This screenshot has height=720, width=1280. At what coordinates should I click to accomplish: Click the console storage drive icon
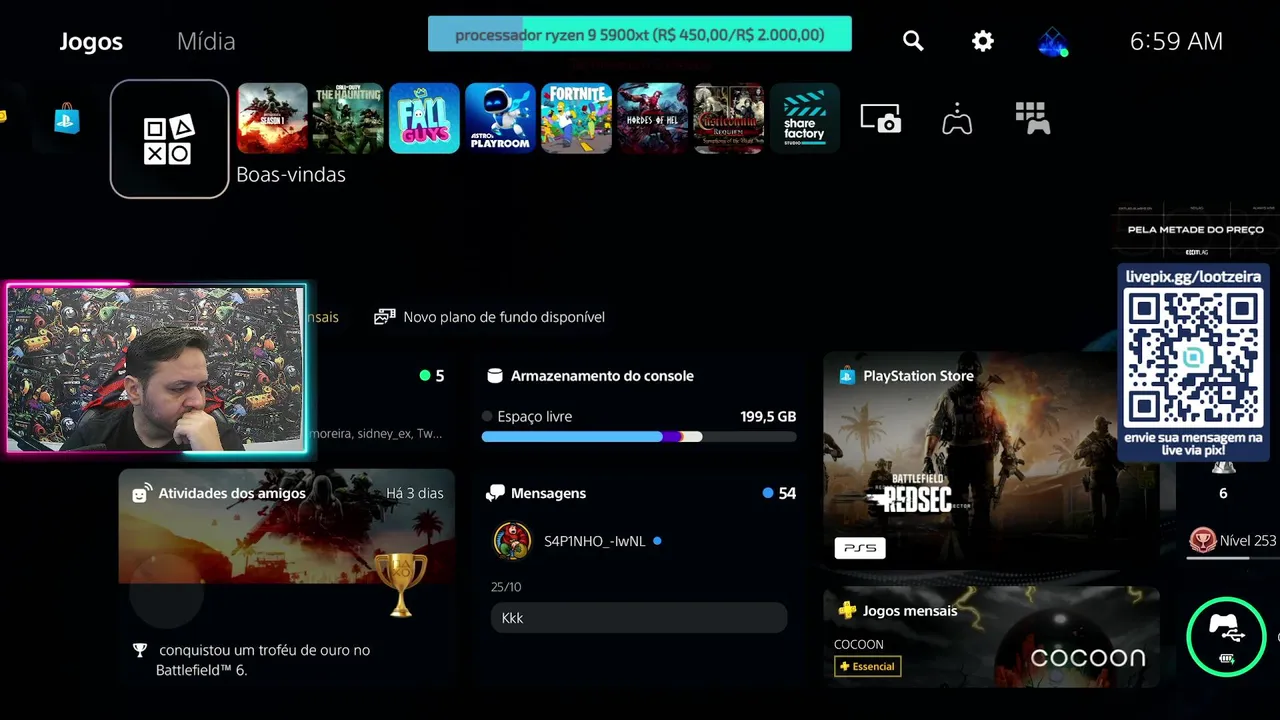[494, 376]
